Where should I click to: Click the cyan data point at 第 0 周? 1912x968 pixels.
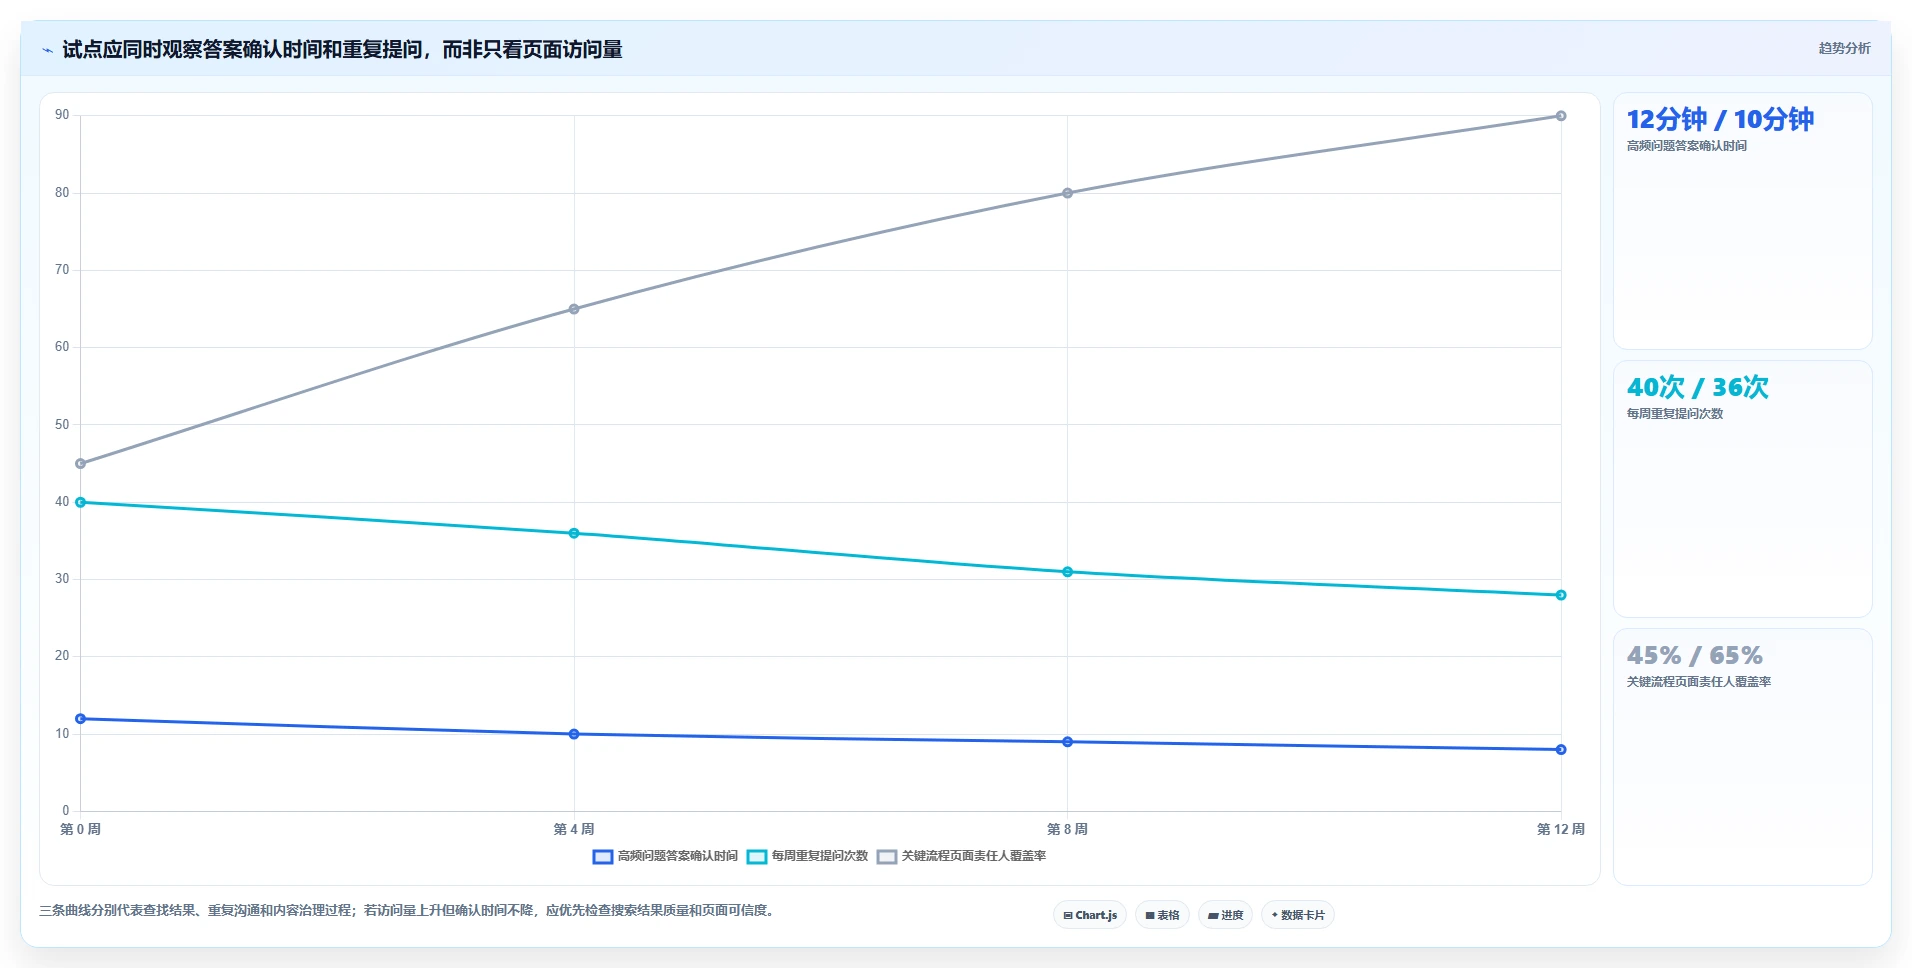[81, 502]
